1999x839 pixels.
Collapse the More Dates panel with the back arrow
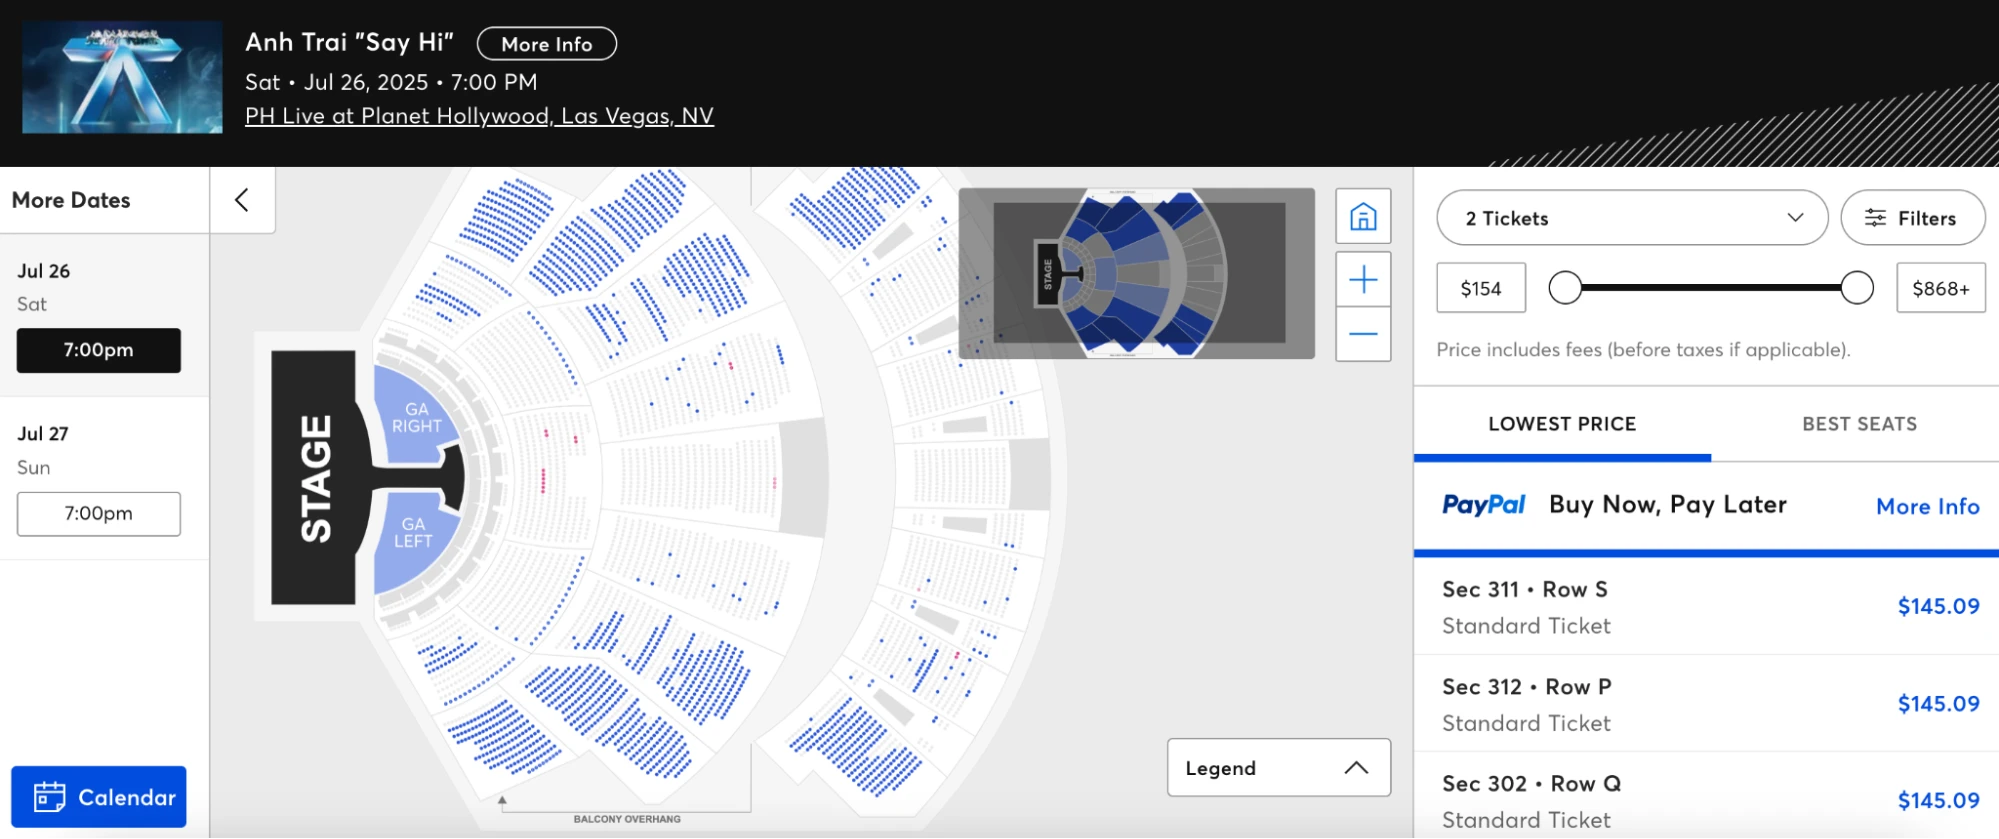pyautogui.click(x=242, y=200)
